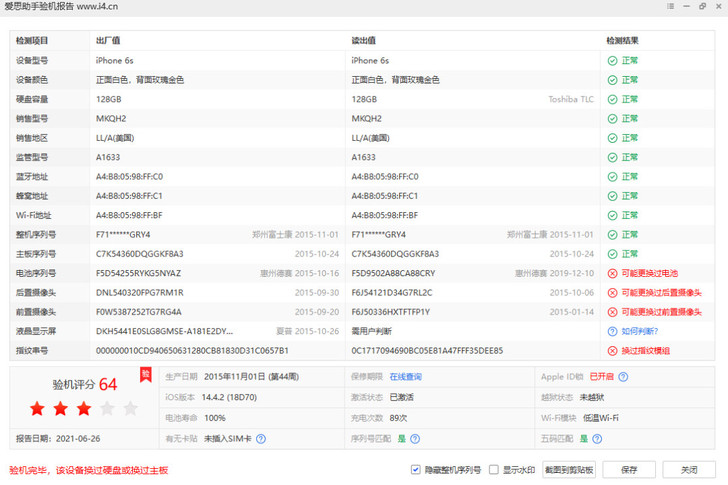Click the 可能更换过前置摄像头 result text
Image resolution: width=728 pixels, height=485 pixels.
point(662,312)
